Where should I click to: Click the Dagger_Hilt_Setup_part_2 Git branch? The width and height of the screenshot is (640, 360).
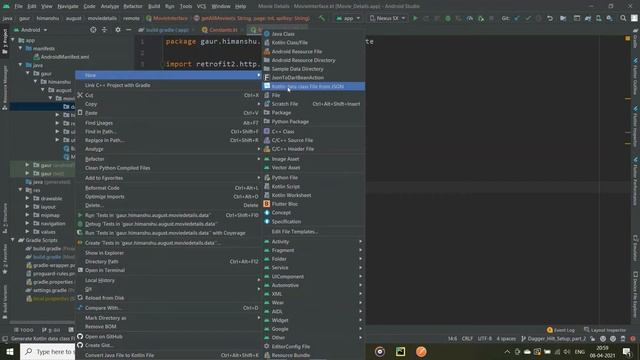click(553, 339)
